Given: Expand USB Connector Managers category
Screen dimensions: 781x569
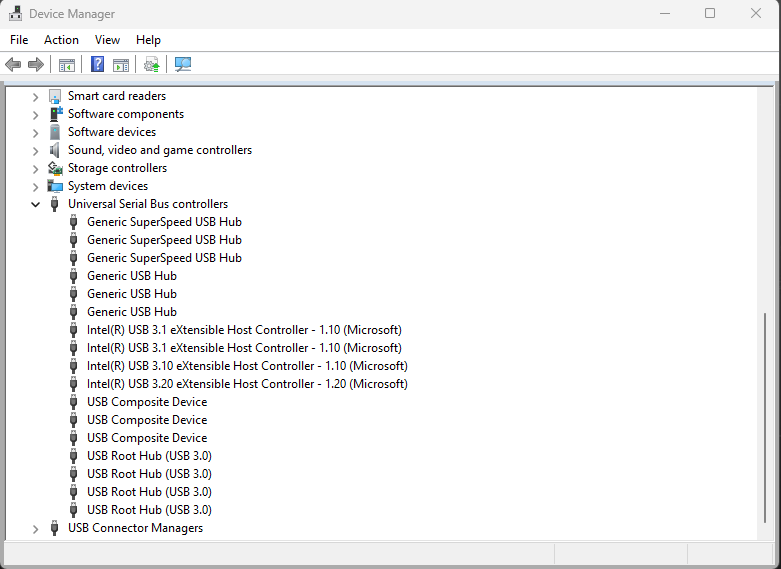Looking at the screenshot, I should [36, 528].
